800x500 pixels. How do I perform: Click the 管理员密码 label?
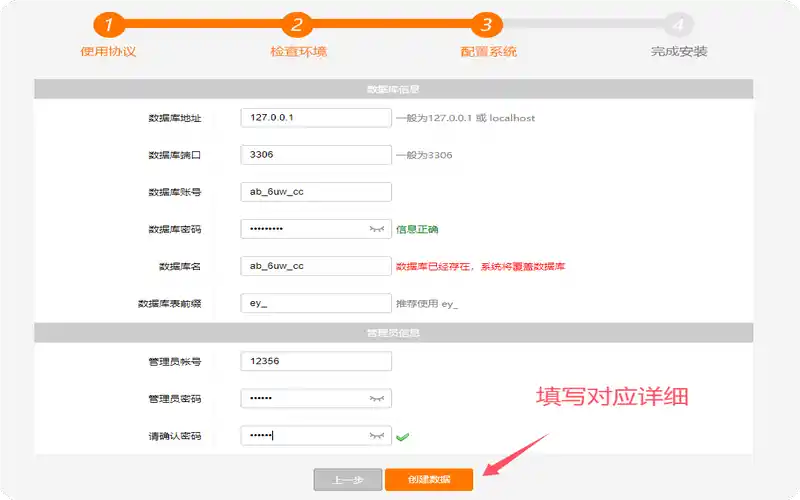[x=174, y=399]
